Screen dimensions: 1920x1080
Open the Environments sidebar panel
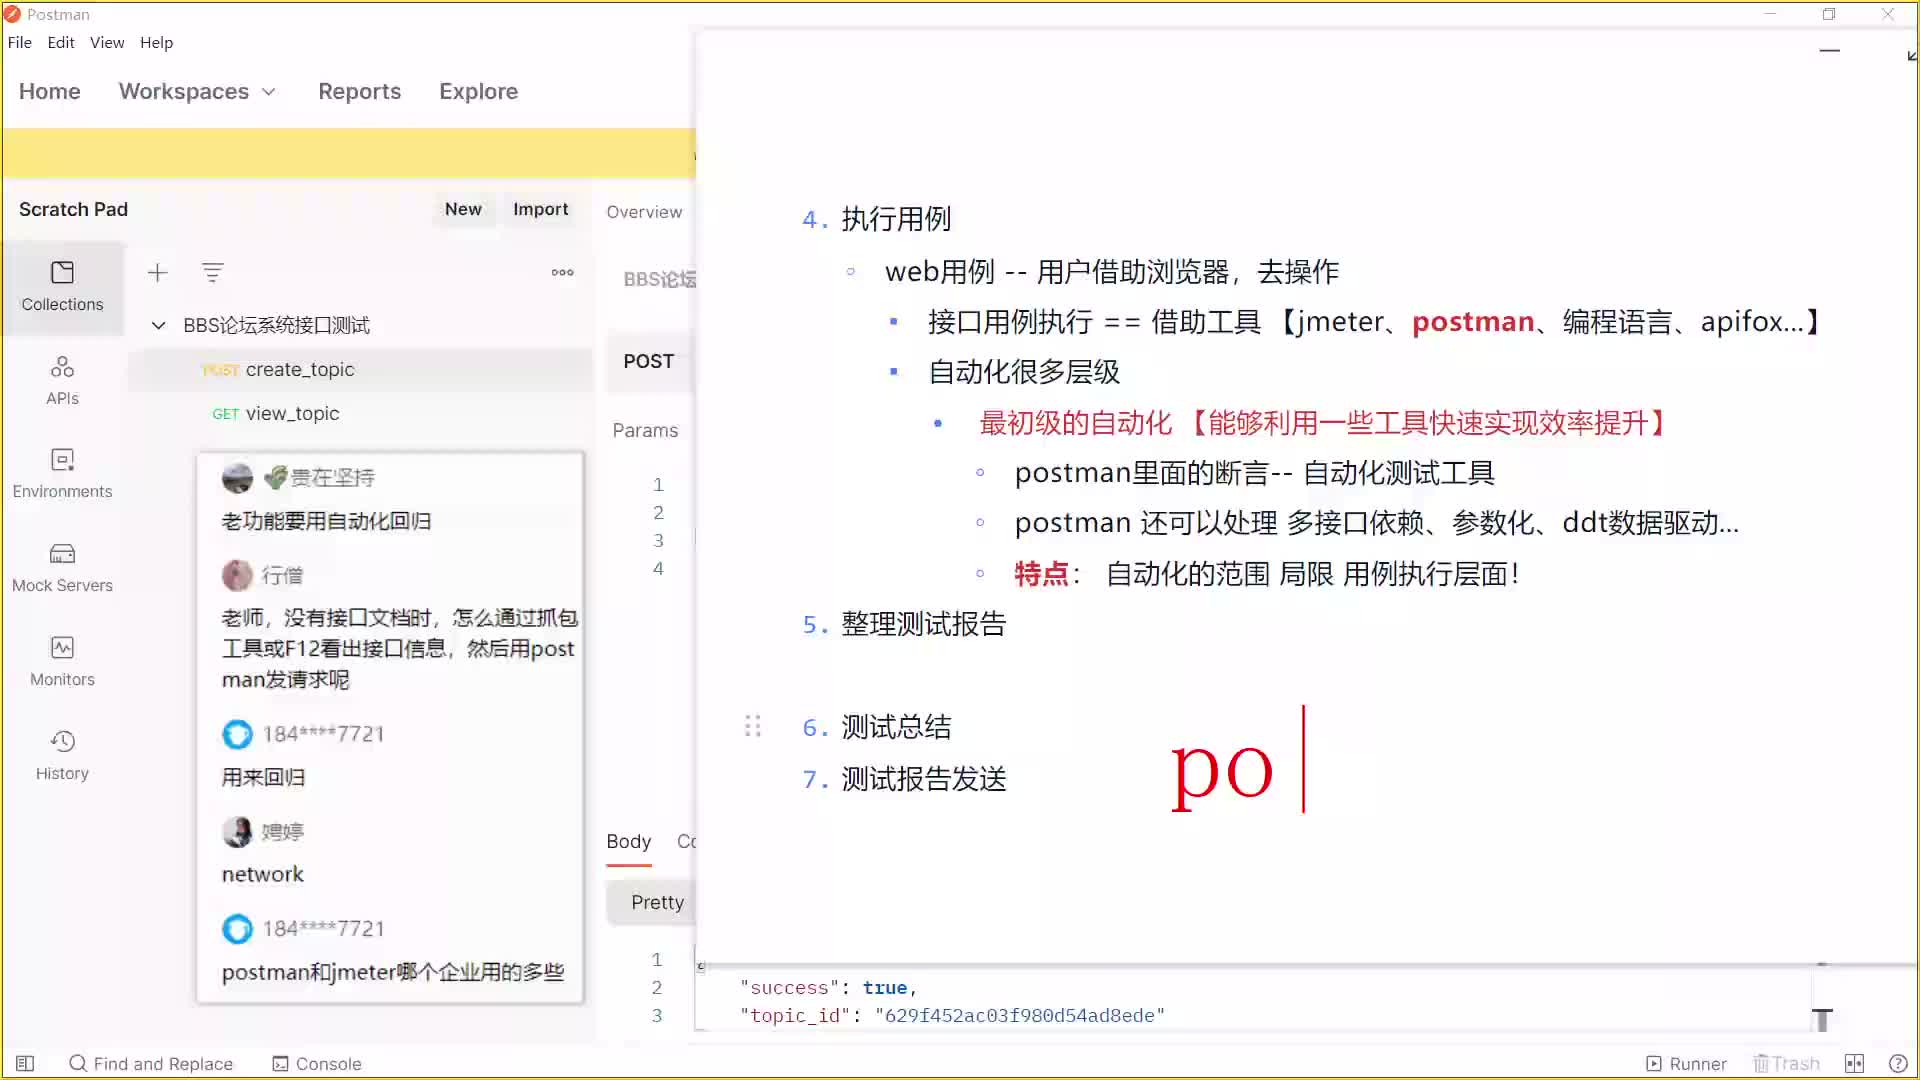[x=62, y=474]
